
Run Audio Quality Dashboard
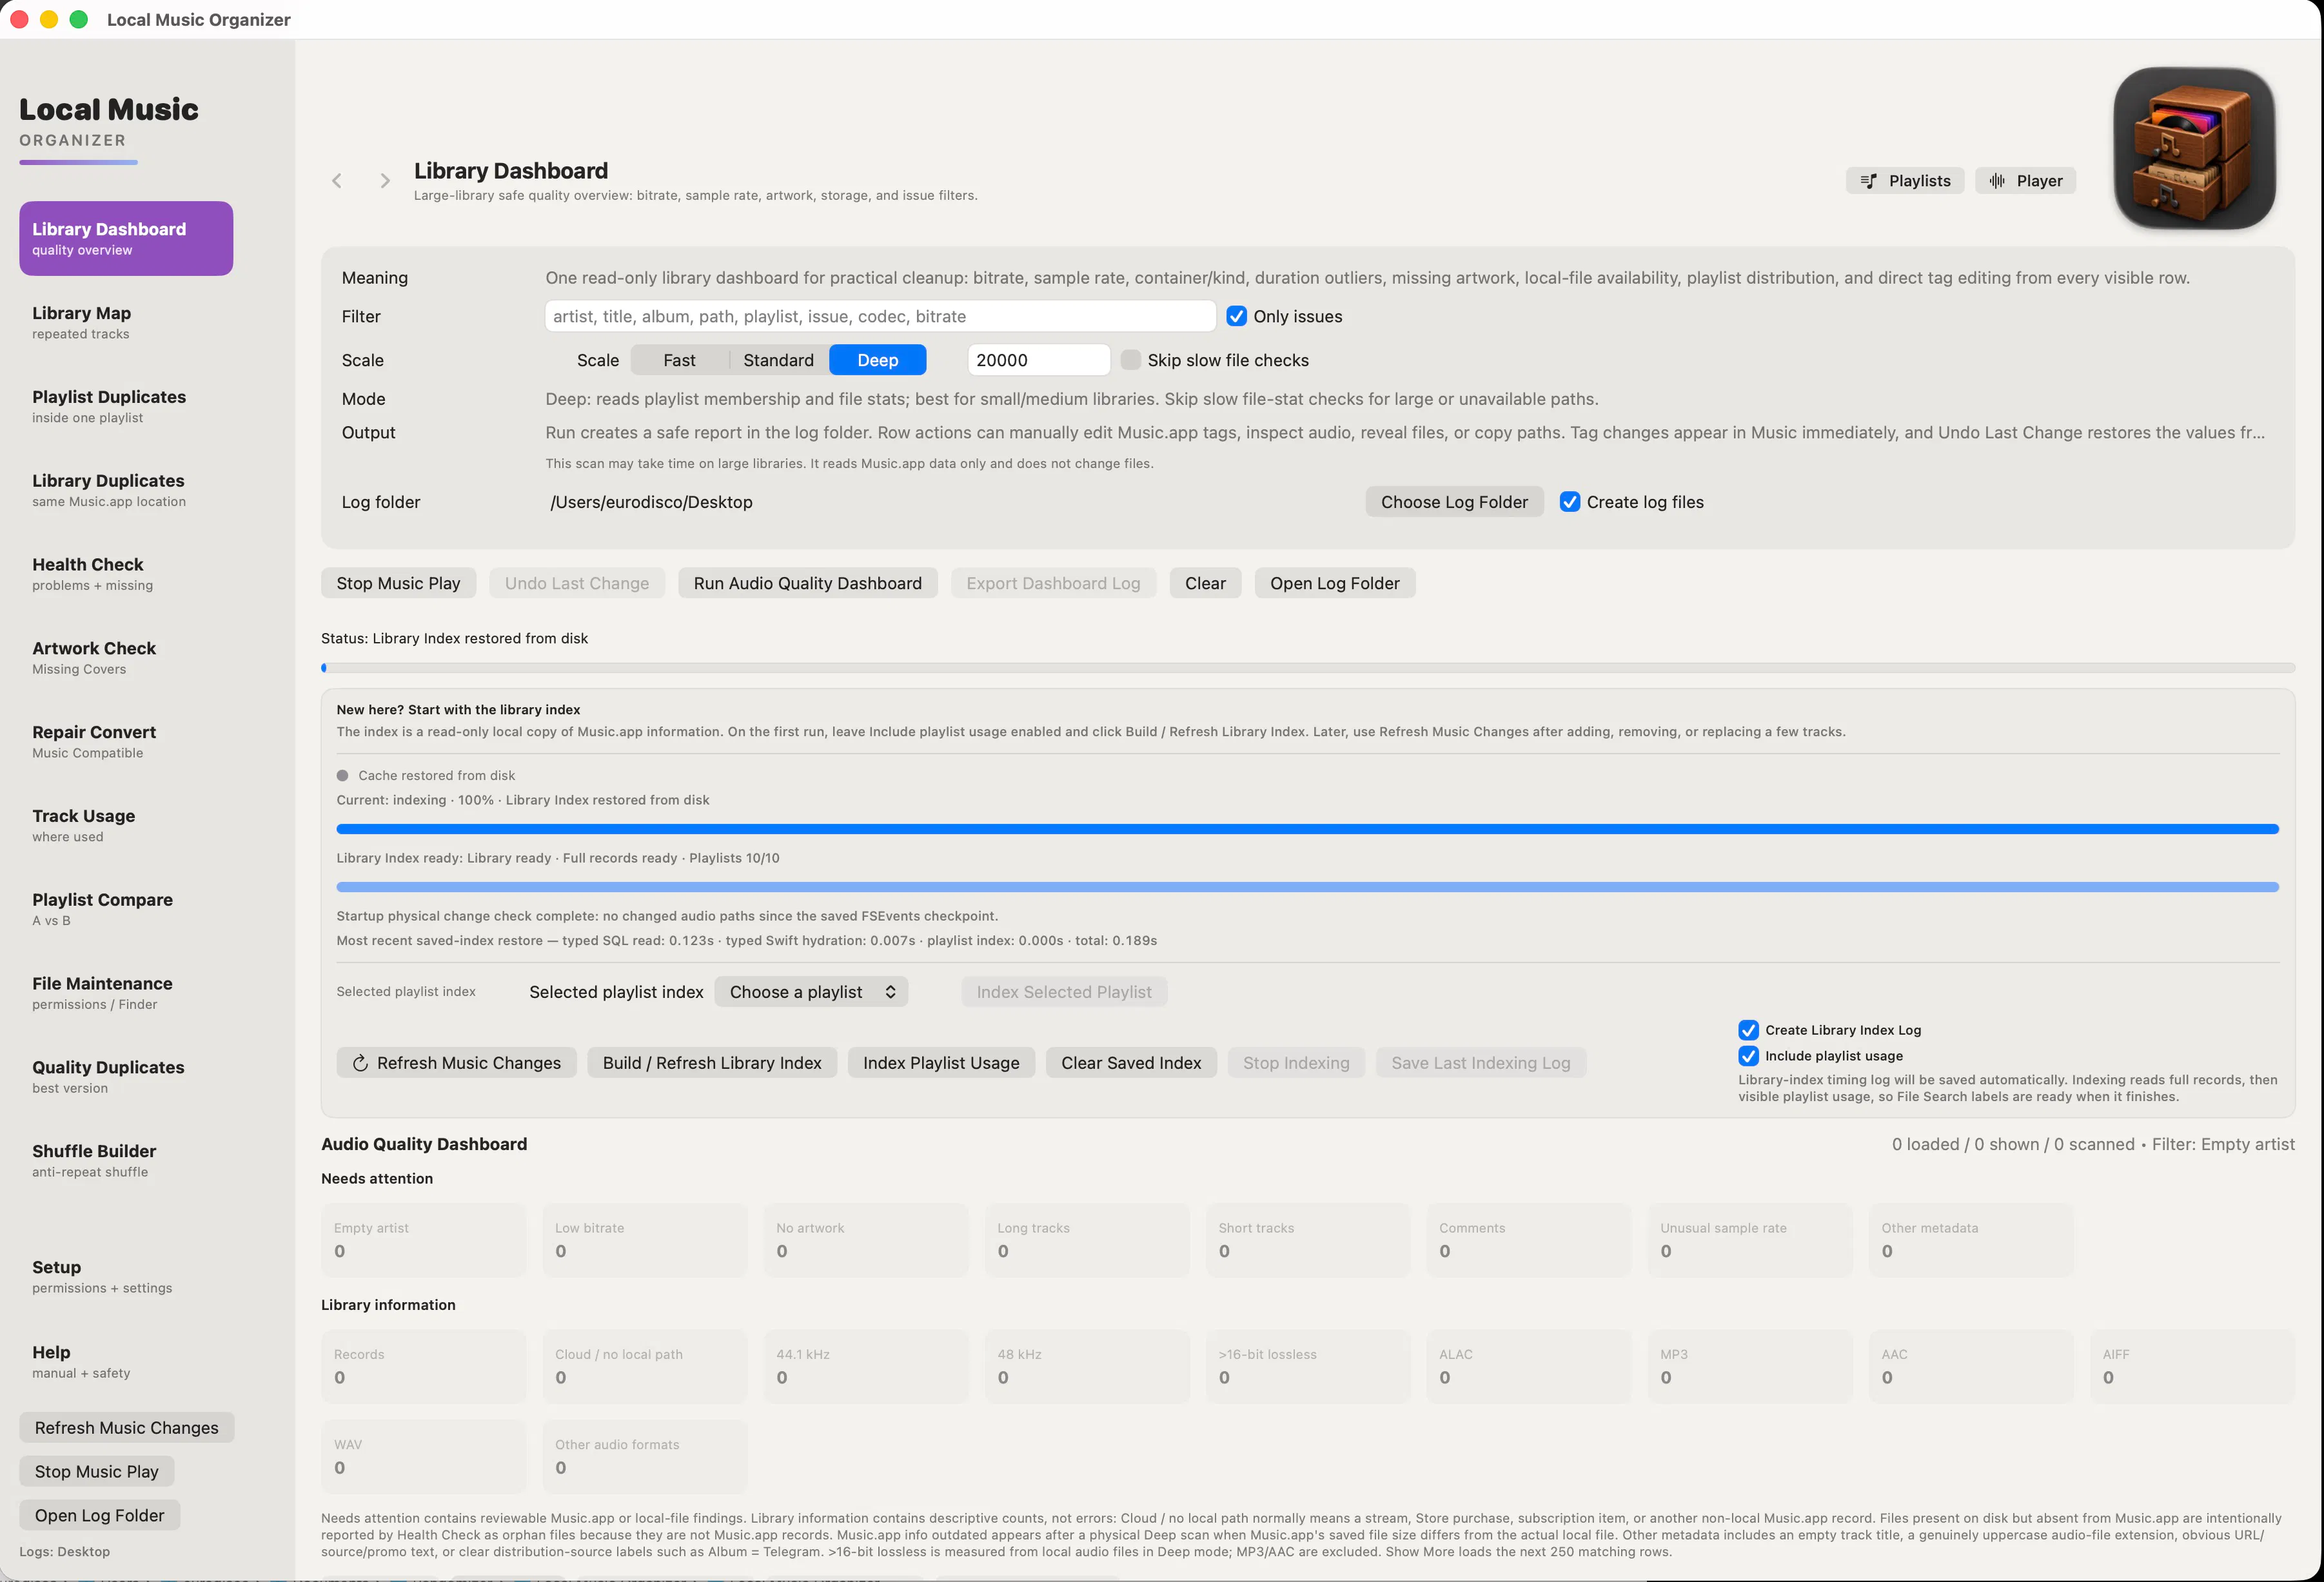coord(808,583)
